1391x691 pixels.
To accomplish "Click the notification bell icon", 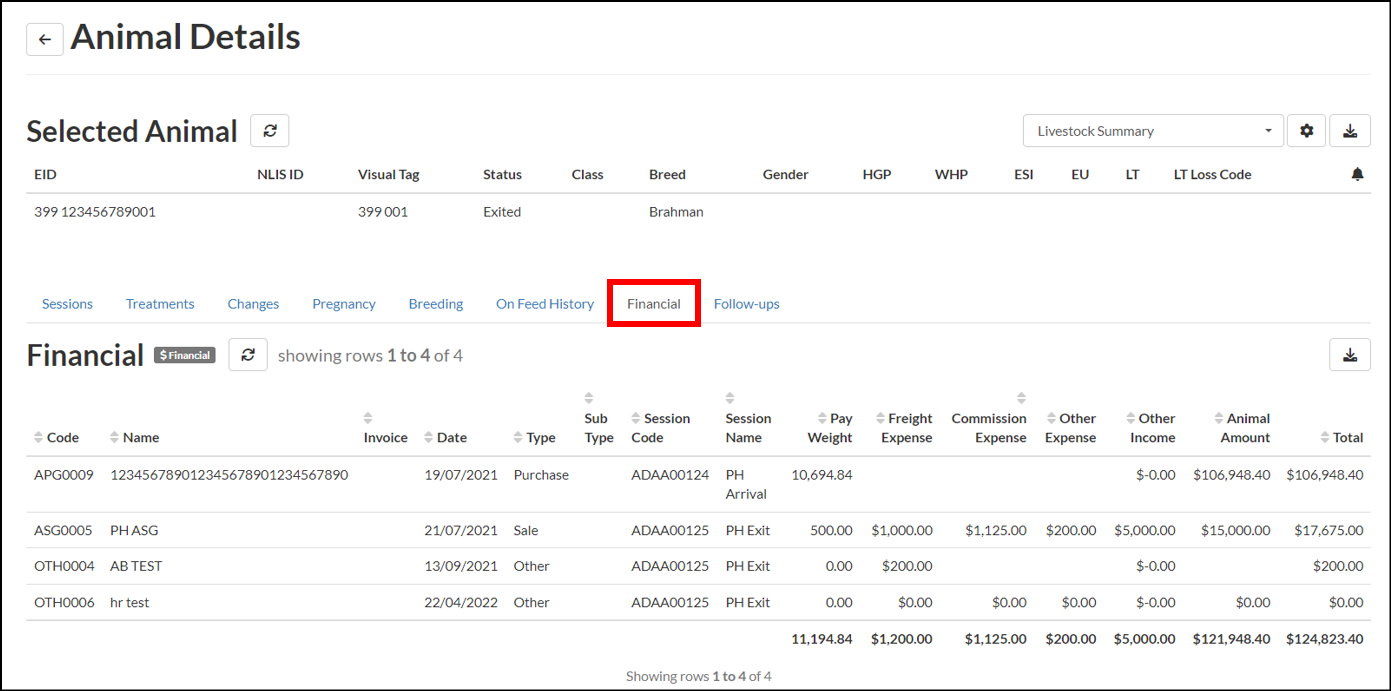I will [1357, 175].
